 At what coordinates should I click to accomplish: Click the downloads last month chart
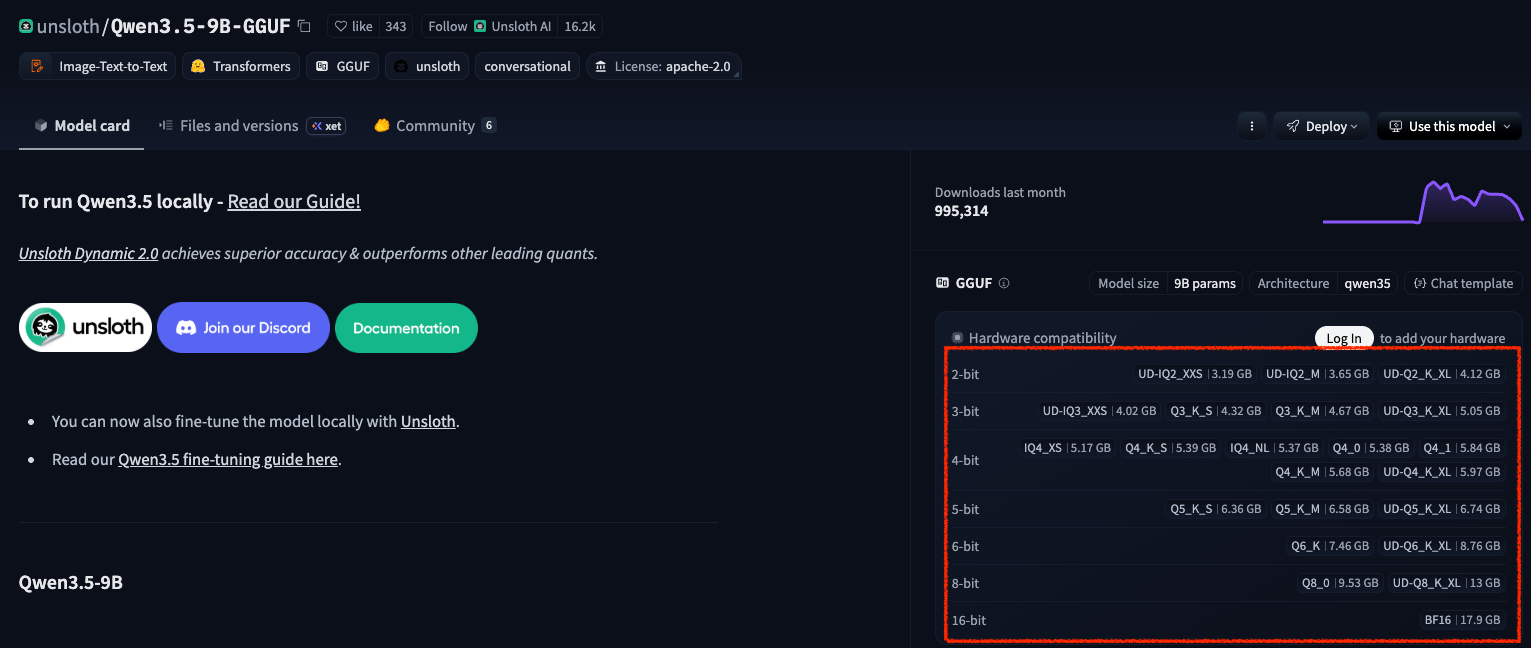coord(1423,201)
